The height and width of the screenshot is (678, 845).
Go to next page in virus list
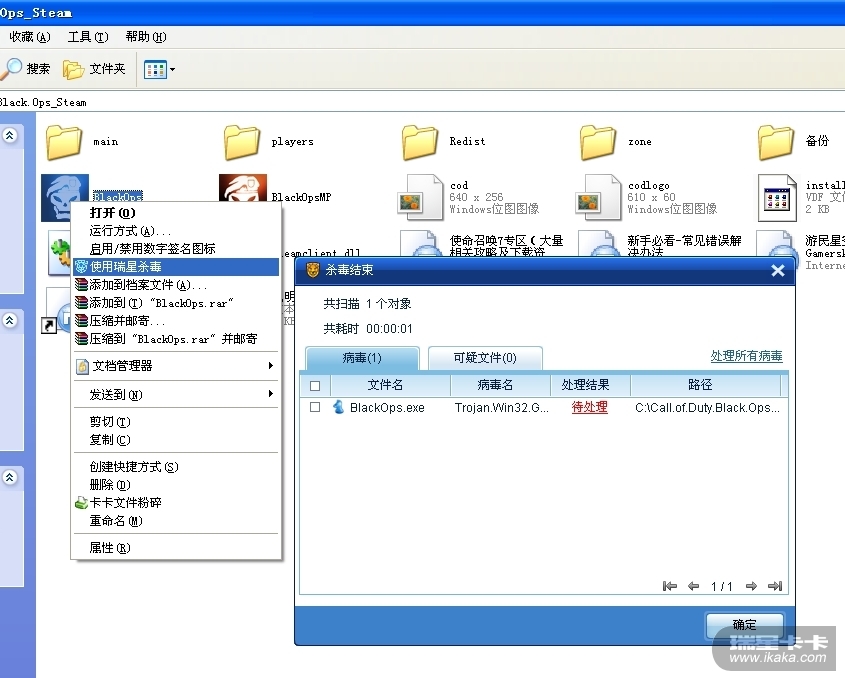[751, 586]
